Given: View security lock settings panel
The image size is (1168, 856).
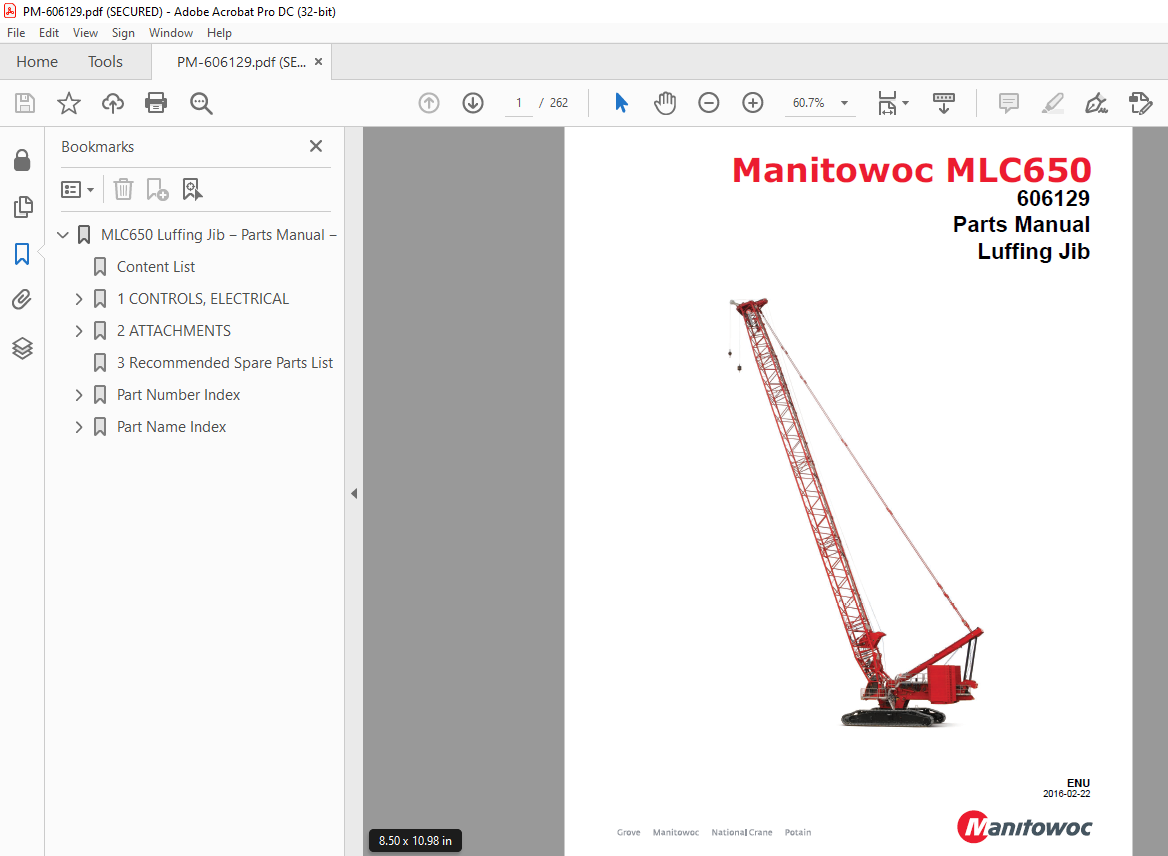Looking at the screenshot, I should (22, 159).
